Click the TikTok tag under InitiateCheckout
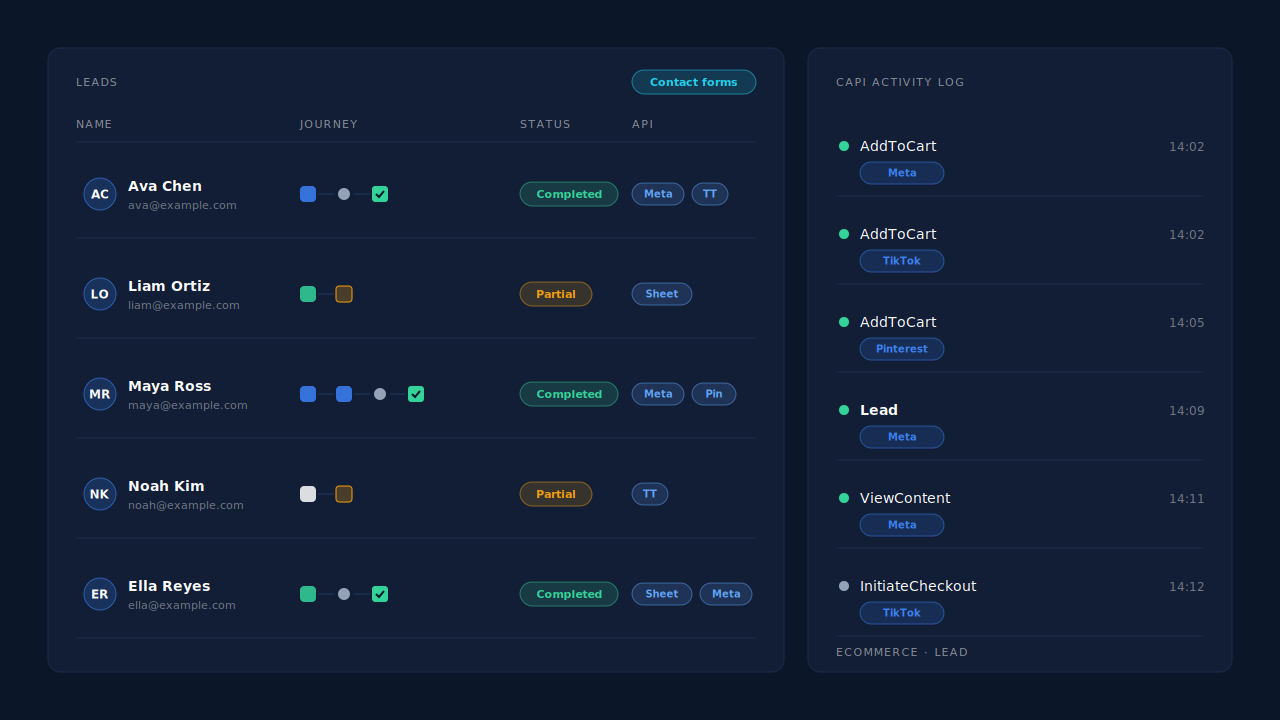 pos(902,613)
